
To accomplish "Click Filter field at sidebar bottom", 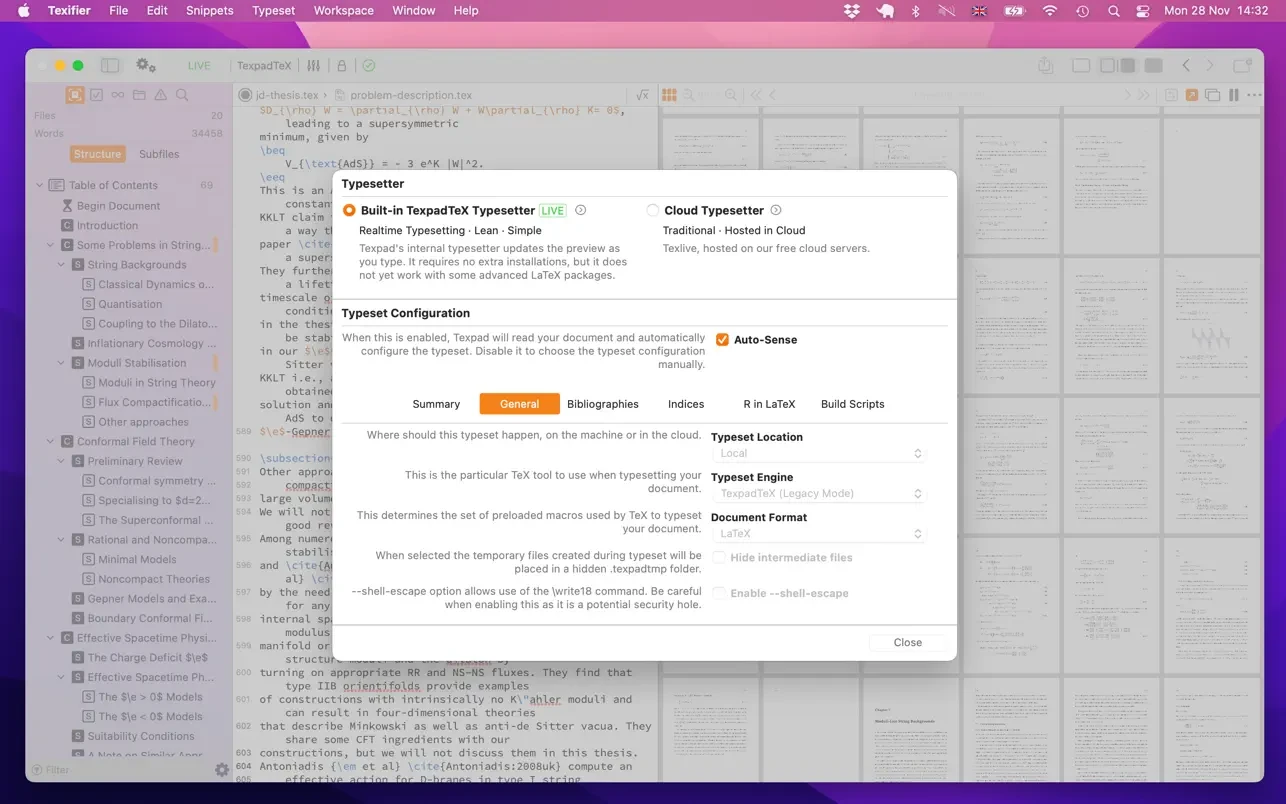I will click(120, 770).
